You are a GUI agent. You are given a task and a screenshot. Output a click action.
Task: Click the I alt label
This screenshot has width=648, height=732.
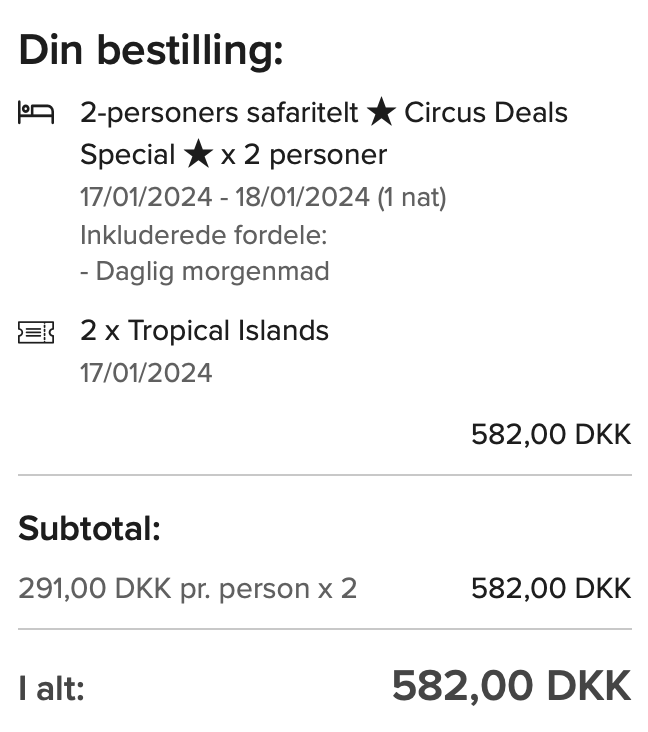[51, 688]
